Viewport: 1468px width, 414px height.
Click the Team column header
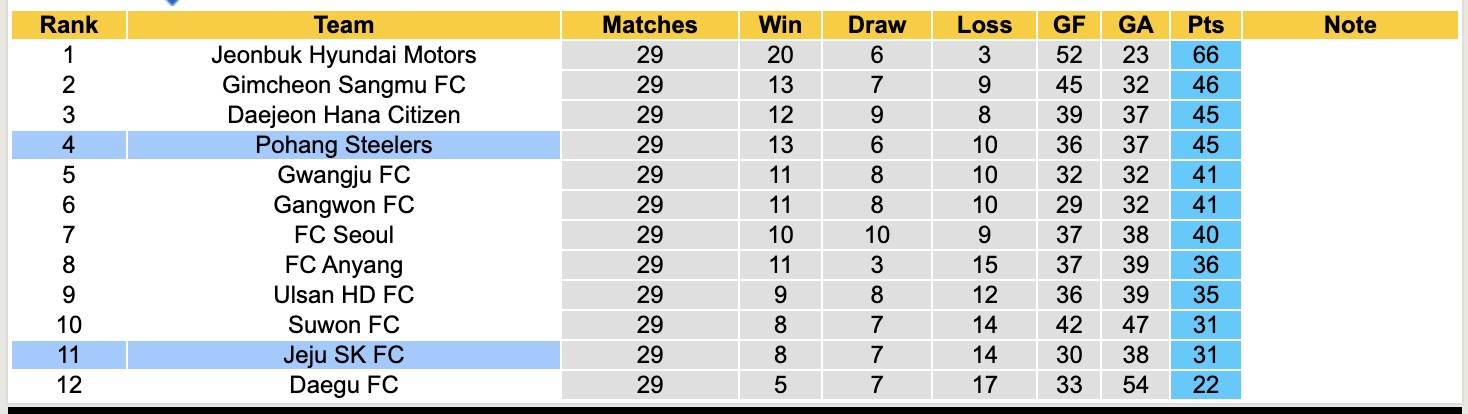[x=343, y=25]
